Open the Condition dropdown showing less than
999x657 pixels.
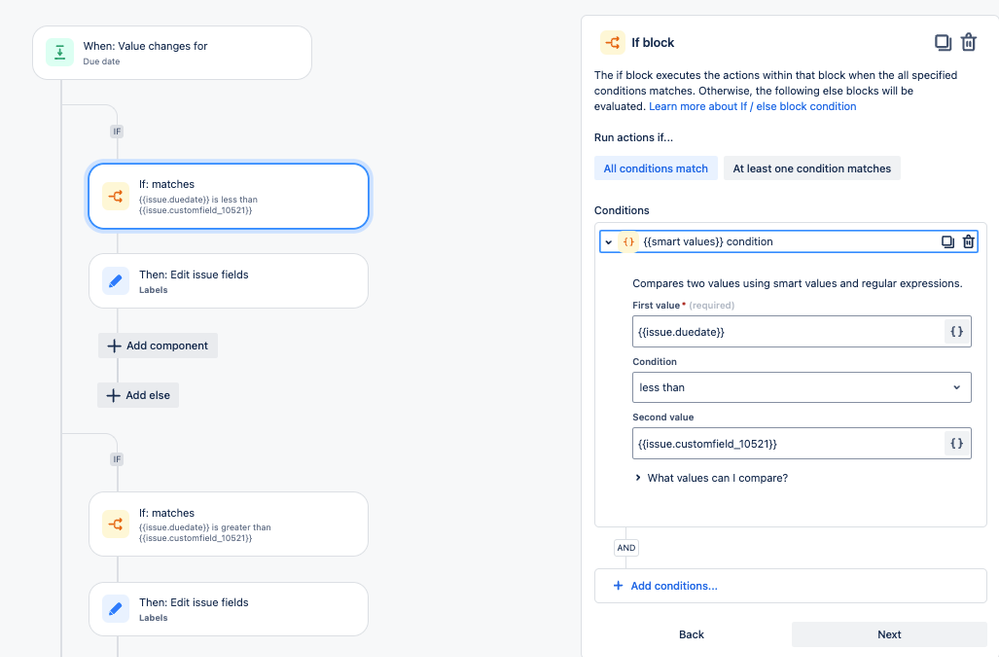pyautogui.click(x=801, y=387)
